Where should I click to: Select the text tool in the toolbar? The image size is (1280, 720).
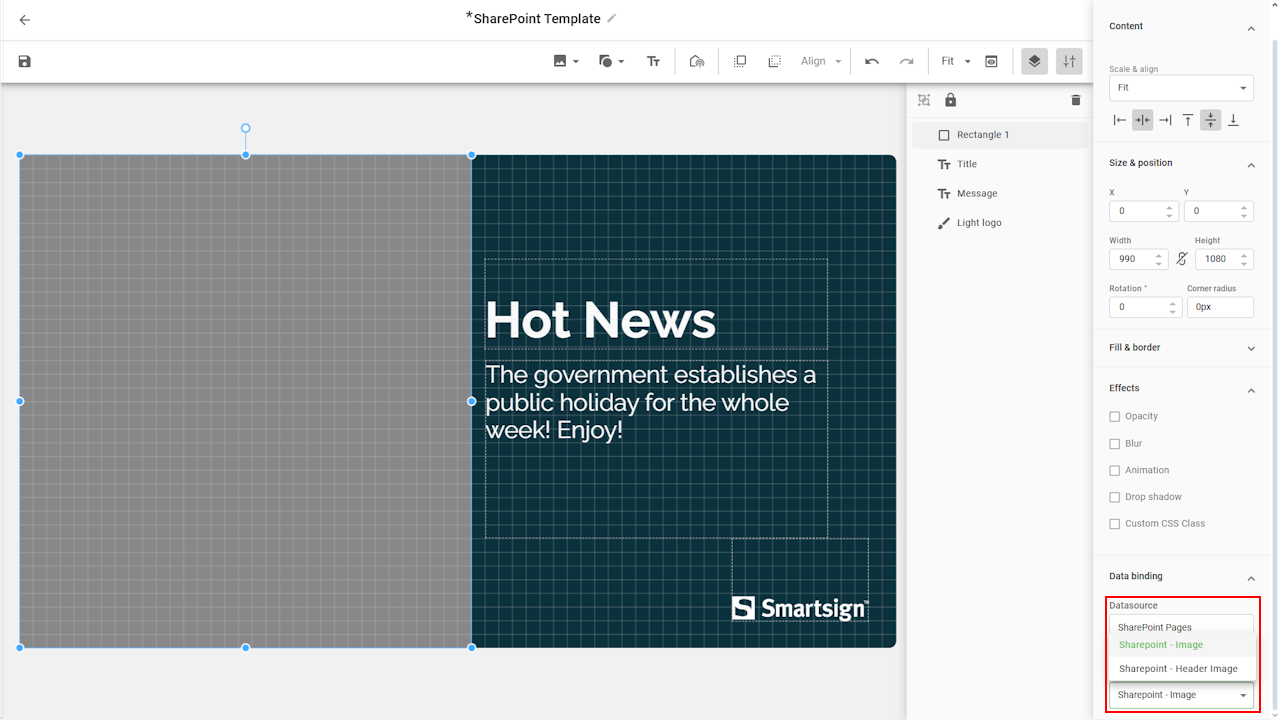(x=653, y=61)
